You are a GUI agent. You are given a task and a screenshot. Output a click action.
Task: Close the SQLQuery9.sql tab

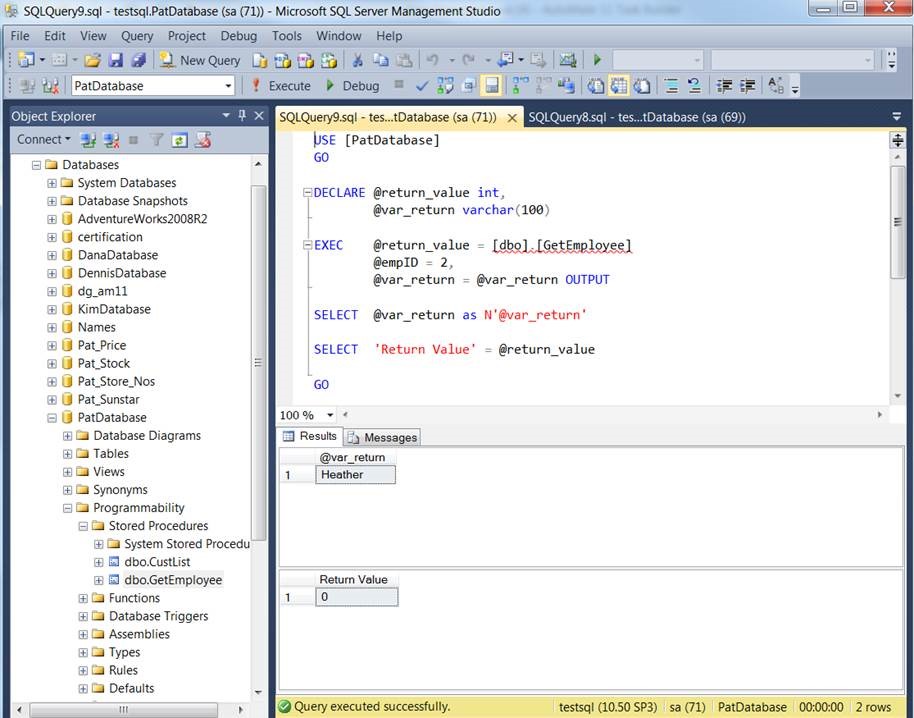(512, 118)
